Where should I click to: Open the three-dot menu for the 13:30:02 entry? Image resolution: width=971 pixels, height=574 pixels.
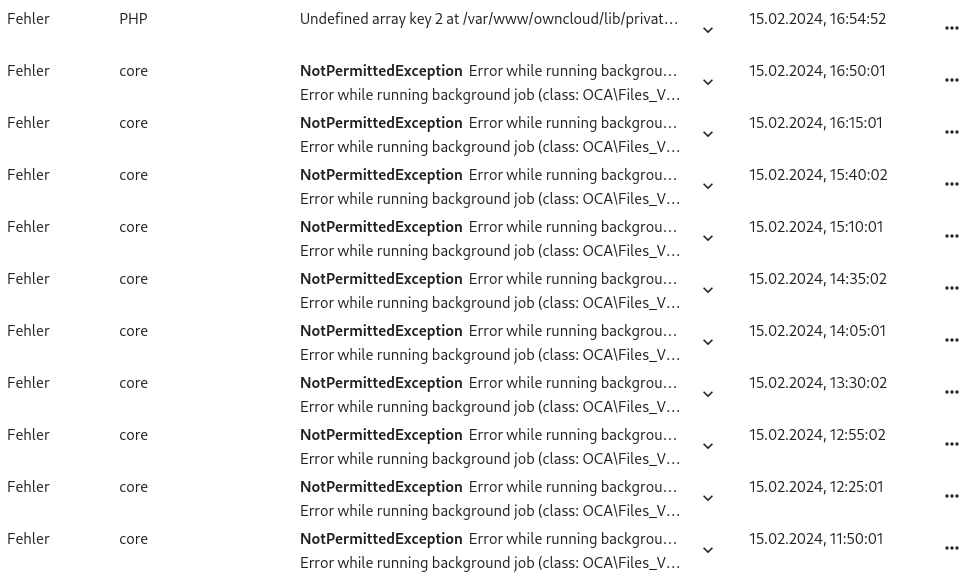click(x=952, y=393)
